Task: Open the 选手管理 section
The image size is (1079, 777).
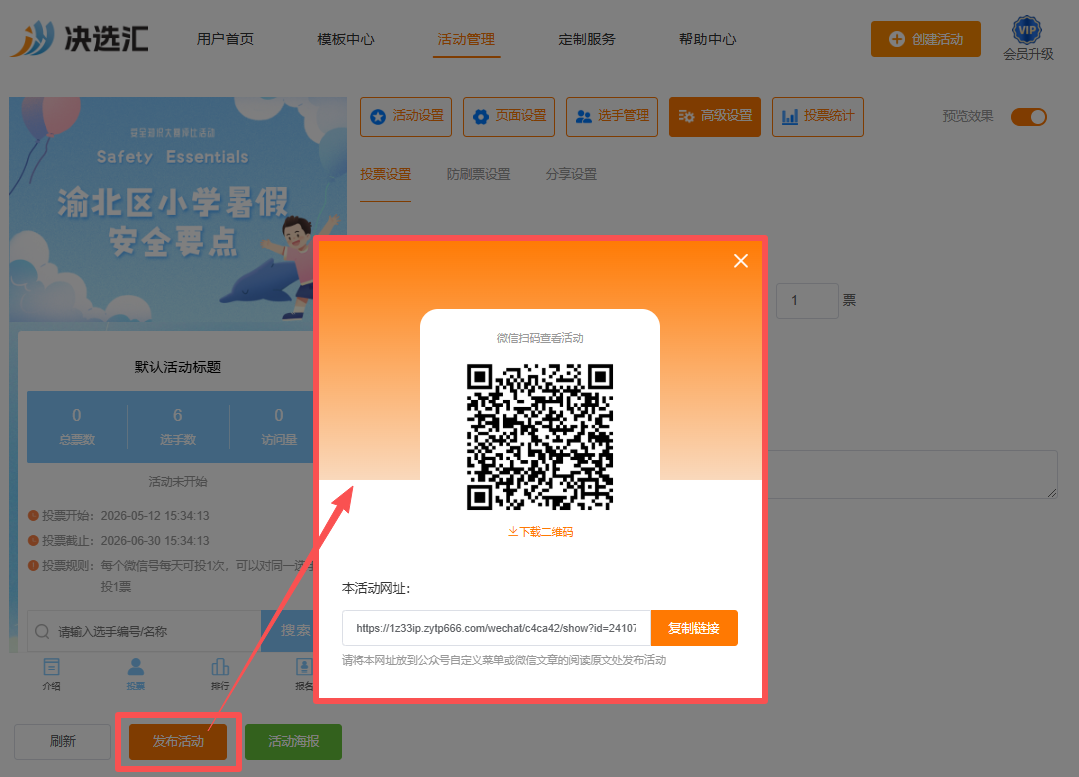Action: 612,117
